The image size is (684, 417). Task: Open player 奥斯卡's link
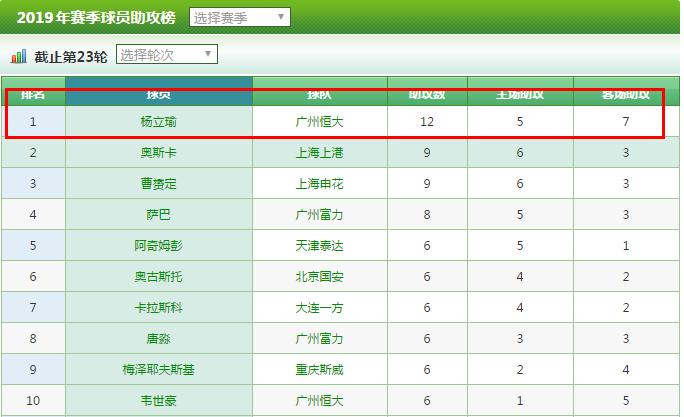pos(158,153)
